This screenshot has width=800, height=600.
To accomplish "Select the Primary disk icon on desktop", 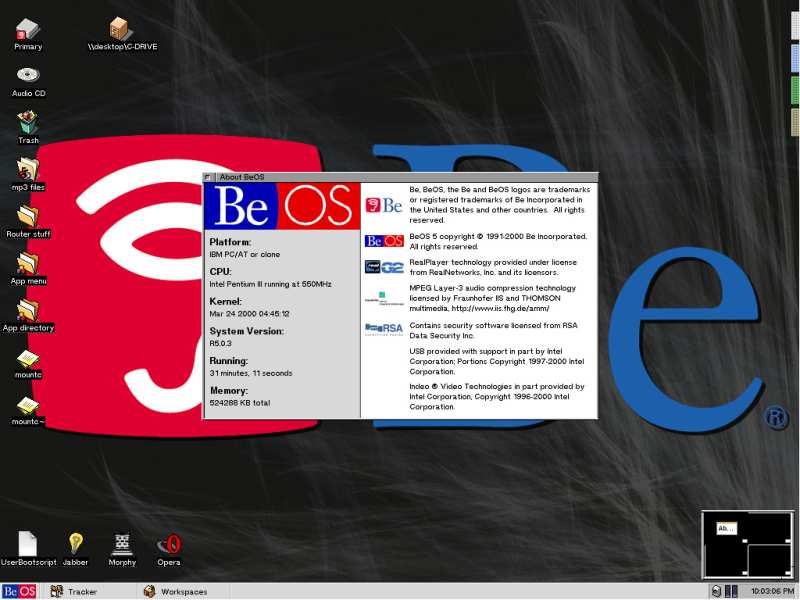I will [28, 29].
